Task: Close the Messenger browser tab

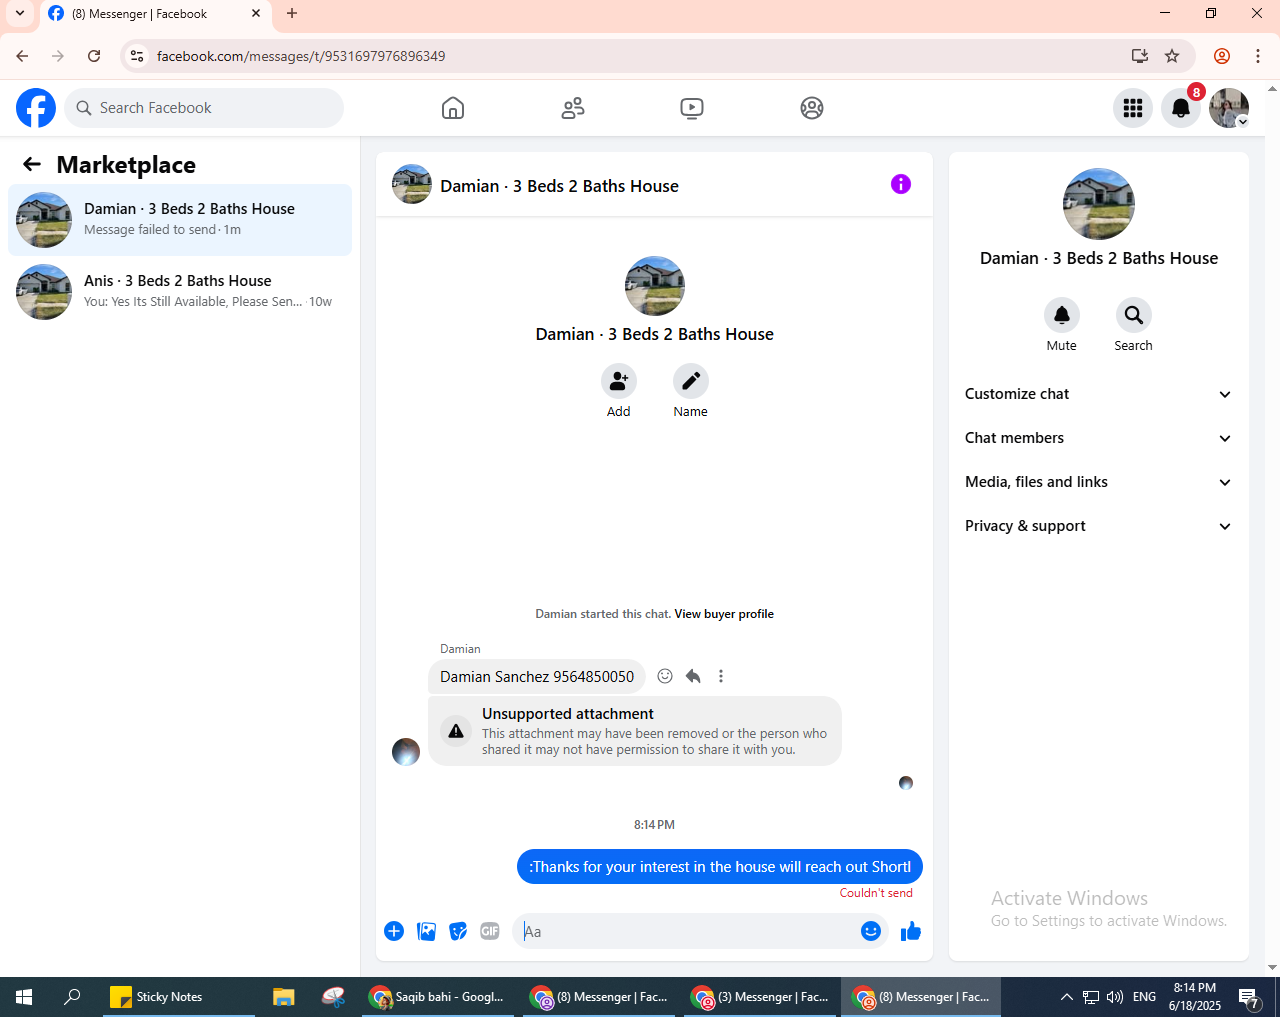Action: click(256, 14)
